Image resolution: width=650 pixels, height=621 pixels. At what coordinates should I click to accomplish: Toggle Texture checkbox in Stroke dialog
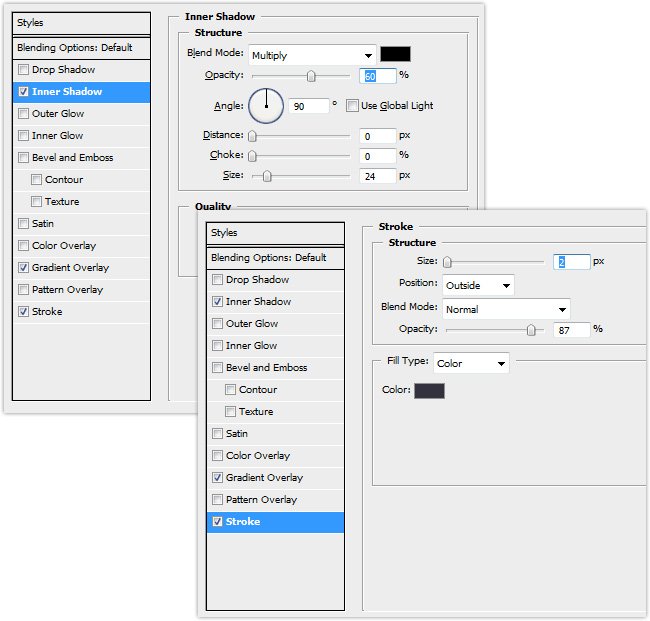click(230, 411)
